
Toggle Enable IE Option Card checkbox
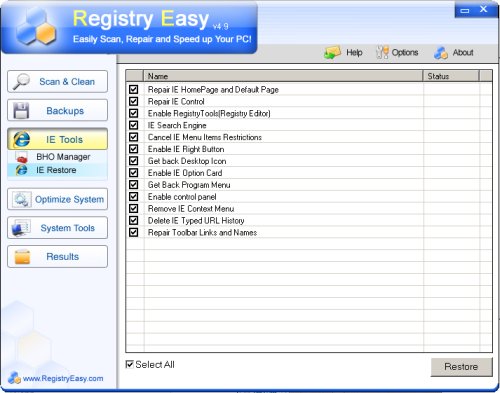pyautogui.click(x=134, y=173)
